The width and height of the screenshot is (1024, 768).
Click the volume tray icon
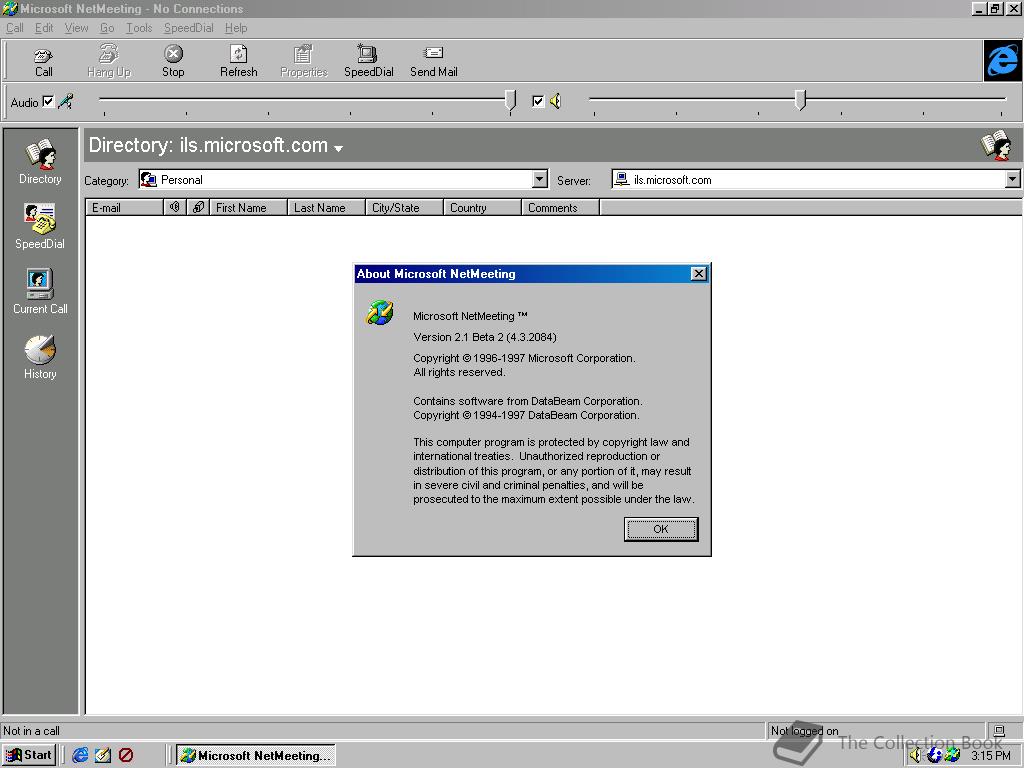[x=916, y=755]
